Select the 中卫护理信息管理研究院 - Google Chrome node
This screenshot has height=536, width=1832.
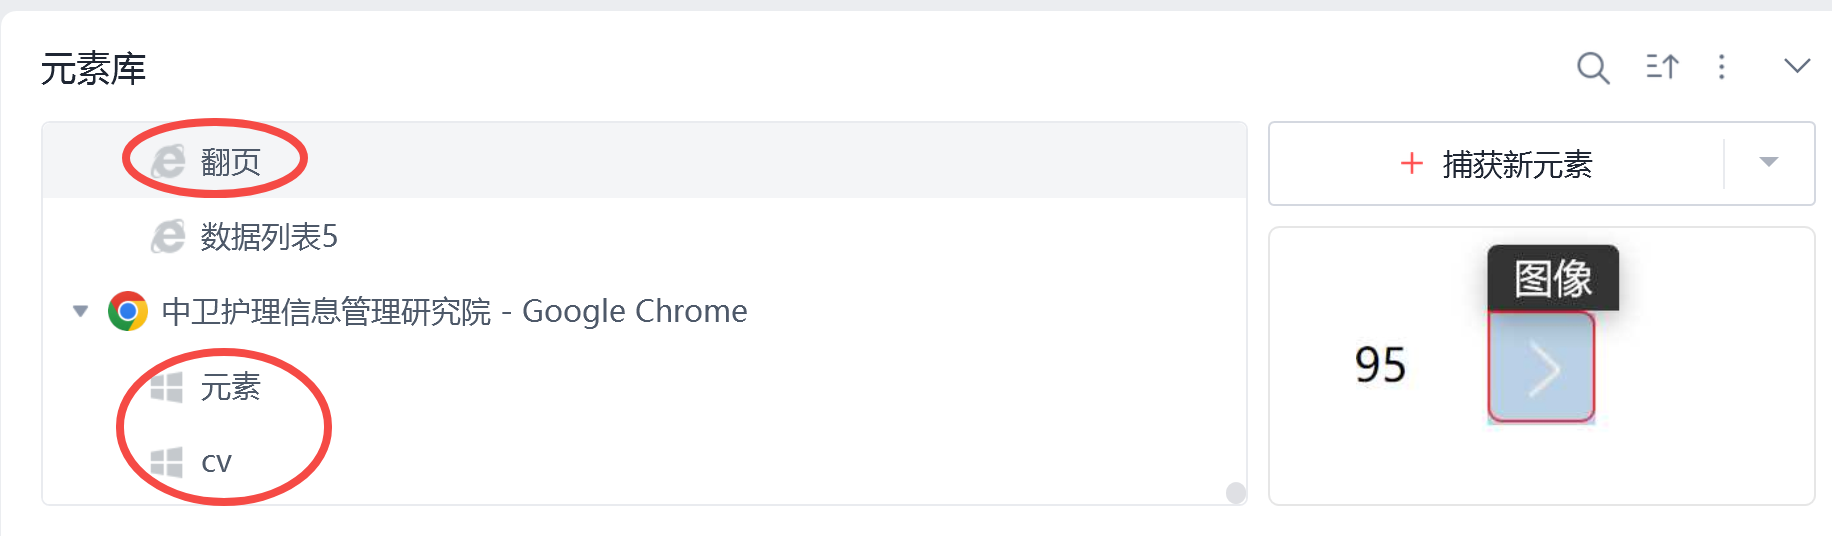click(x=454, y=312)
